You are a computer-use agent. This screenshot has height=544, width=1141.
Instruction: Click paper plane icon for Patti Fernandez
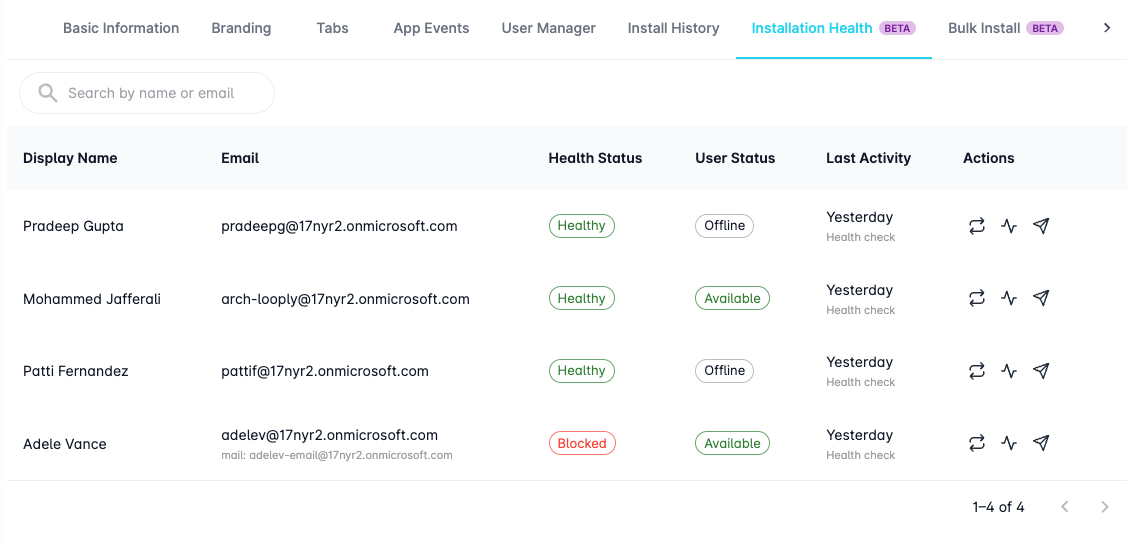(x=1041, y=371)
